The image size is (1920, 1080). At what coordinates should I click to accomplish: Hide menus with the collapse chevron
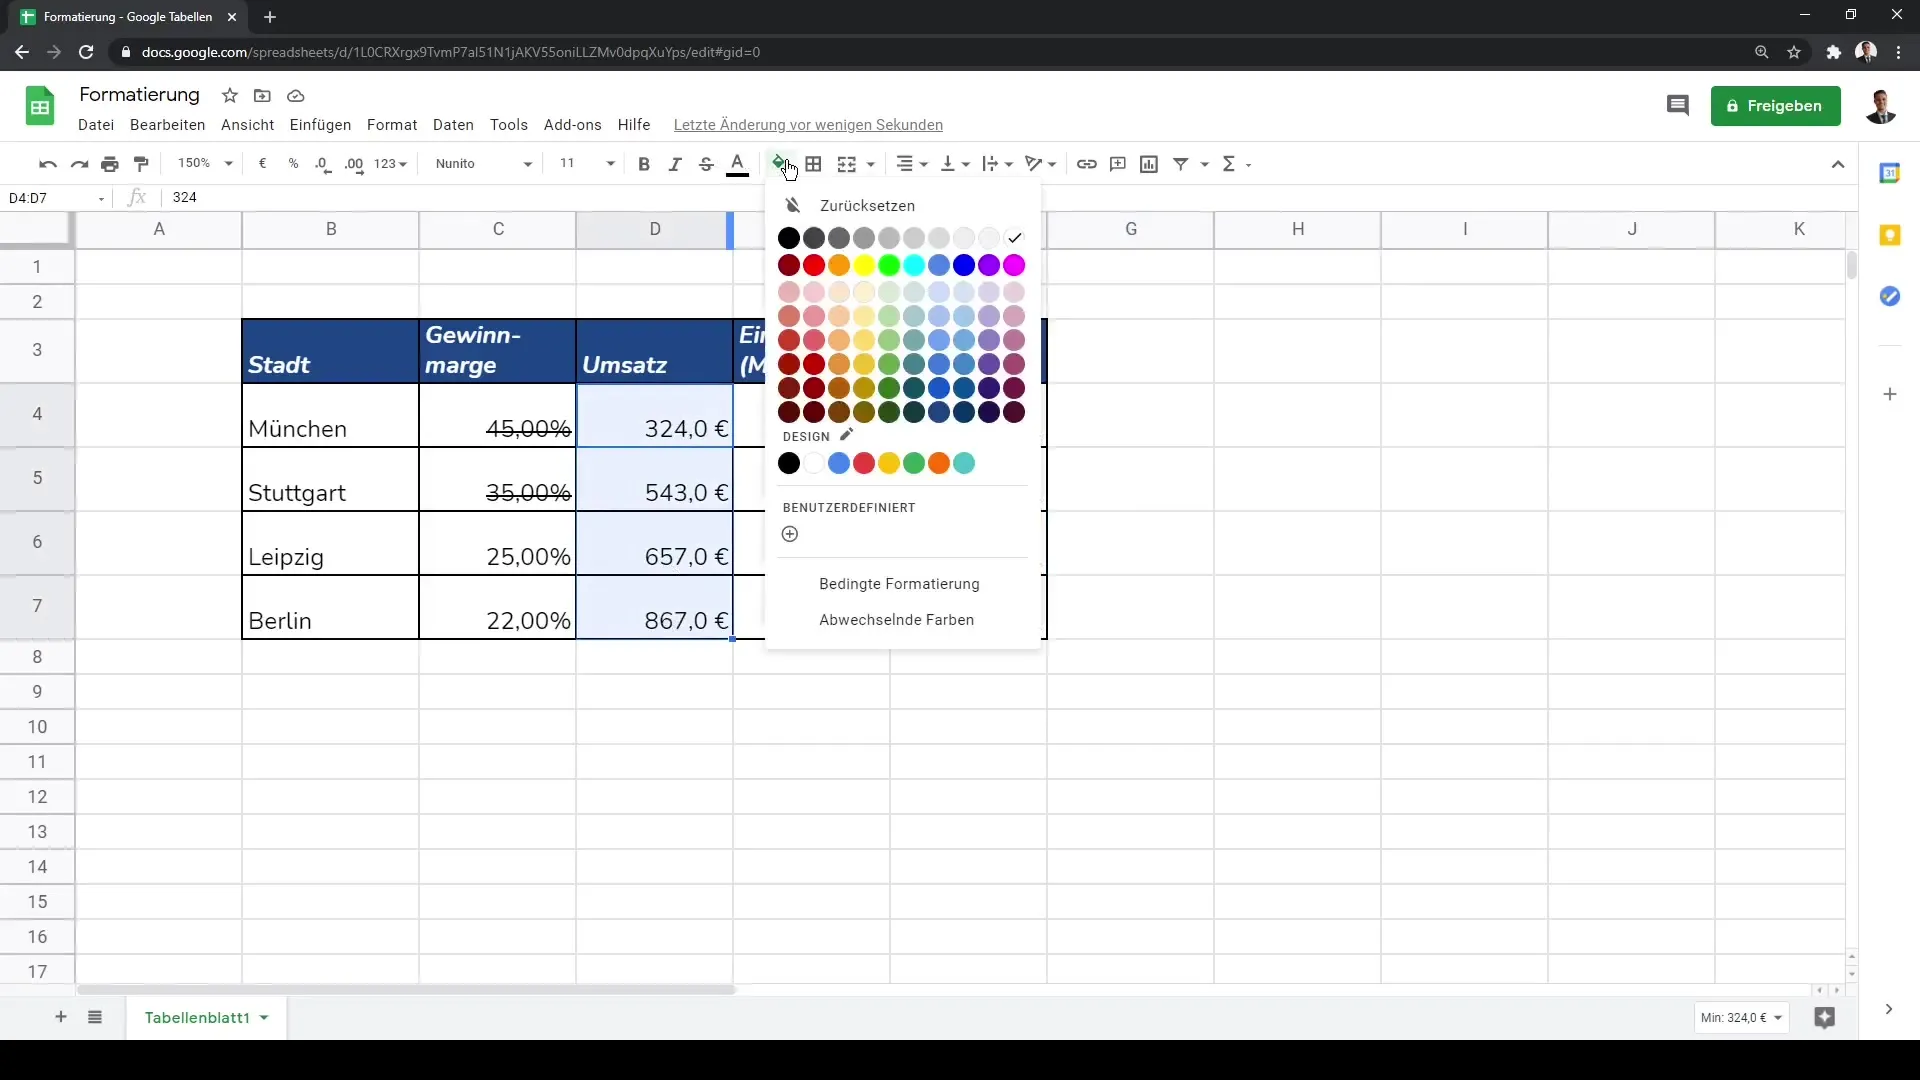pyautogui.click(x=1838, y=164)
